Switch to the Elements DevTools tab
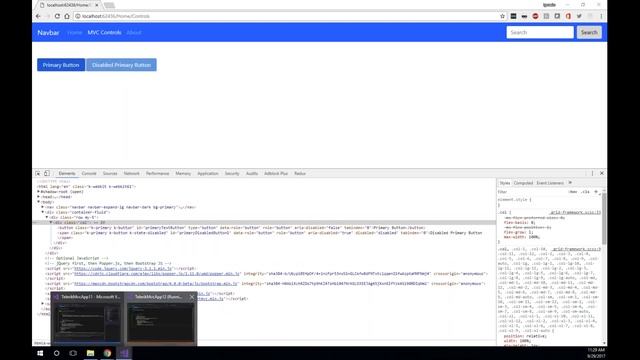The width and height of the screenshot is (640, 360). 67,173
